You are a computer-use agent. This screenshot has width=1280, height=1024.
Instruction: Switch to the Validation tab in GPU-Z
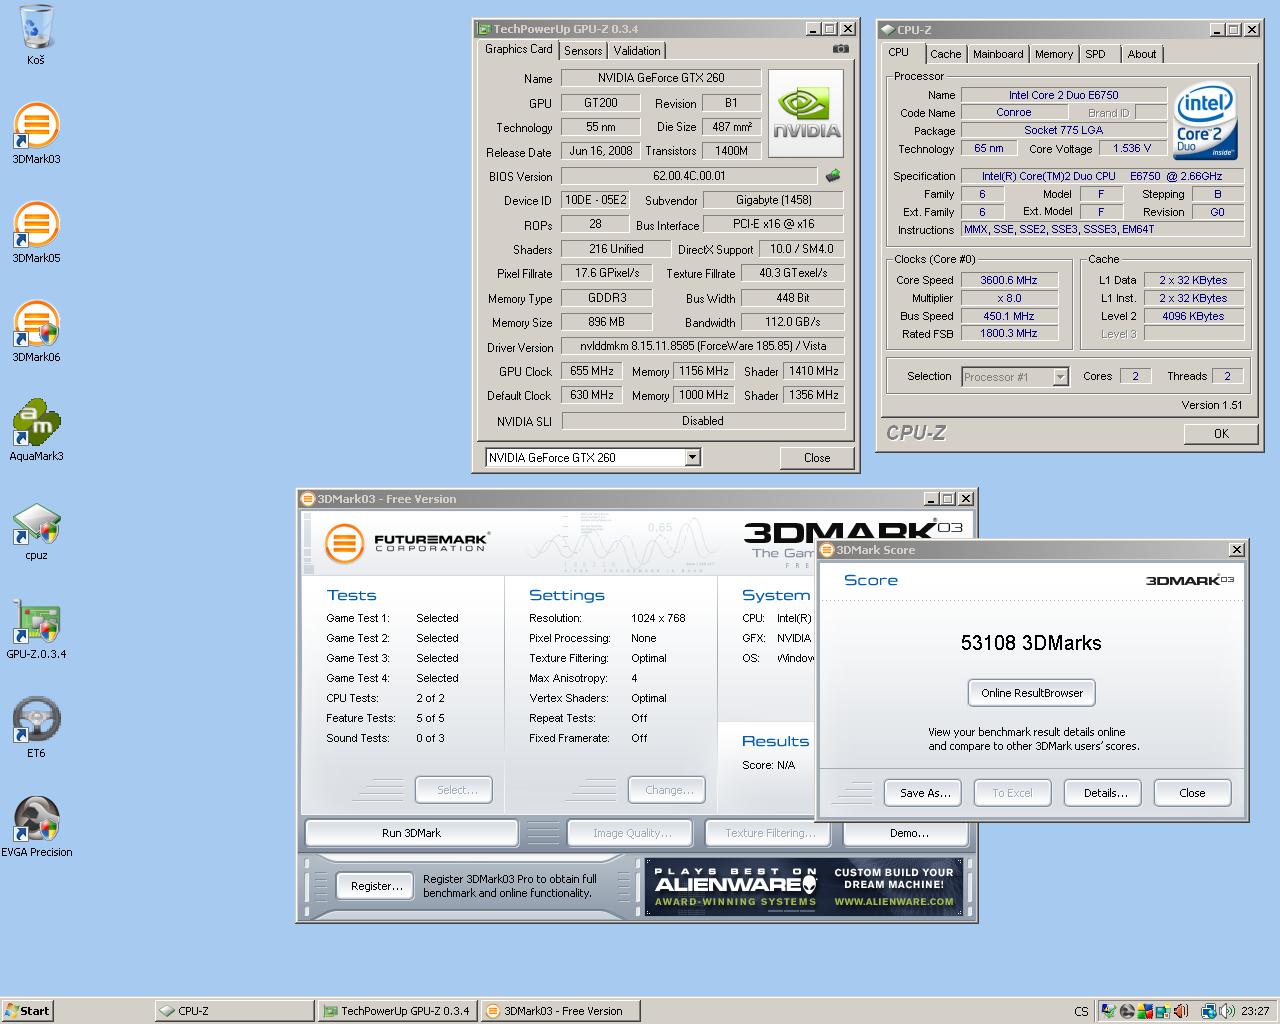pyautogui.click(x=637, y=51)
